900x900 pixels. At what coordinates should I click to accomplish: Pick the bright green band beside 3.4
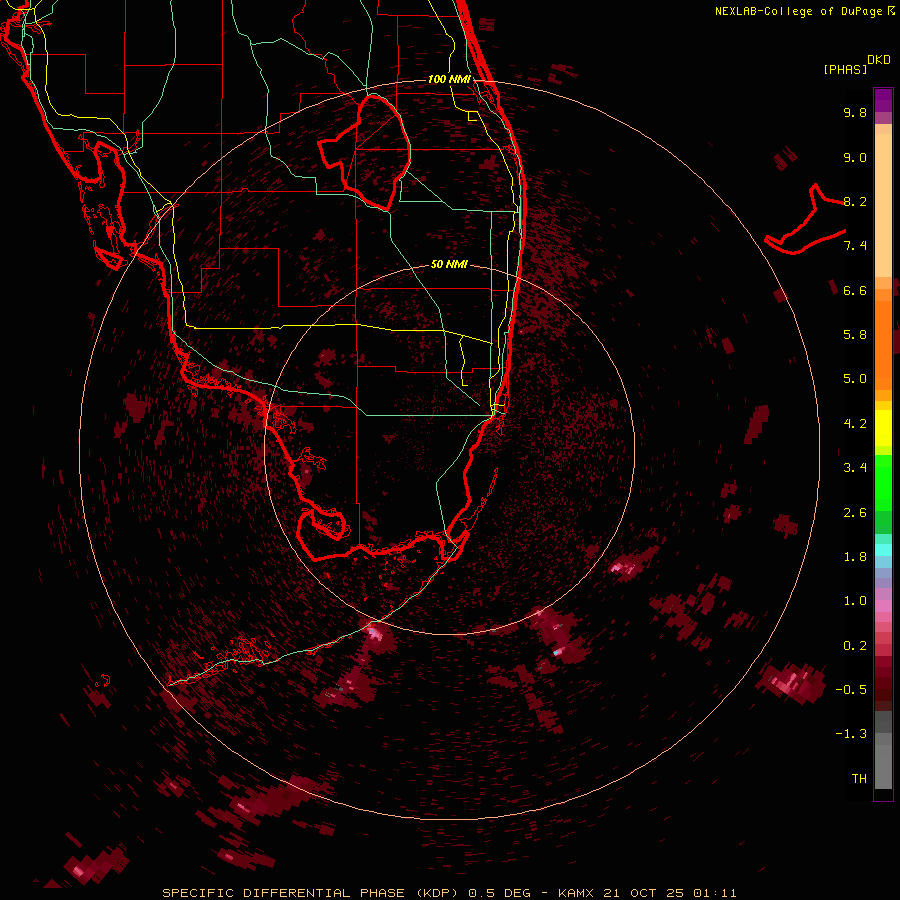pos(883,482)
